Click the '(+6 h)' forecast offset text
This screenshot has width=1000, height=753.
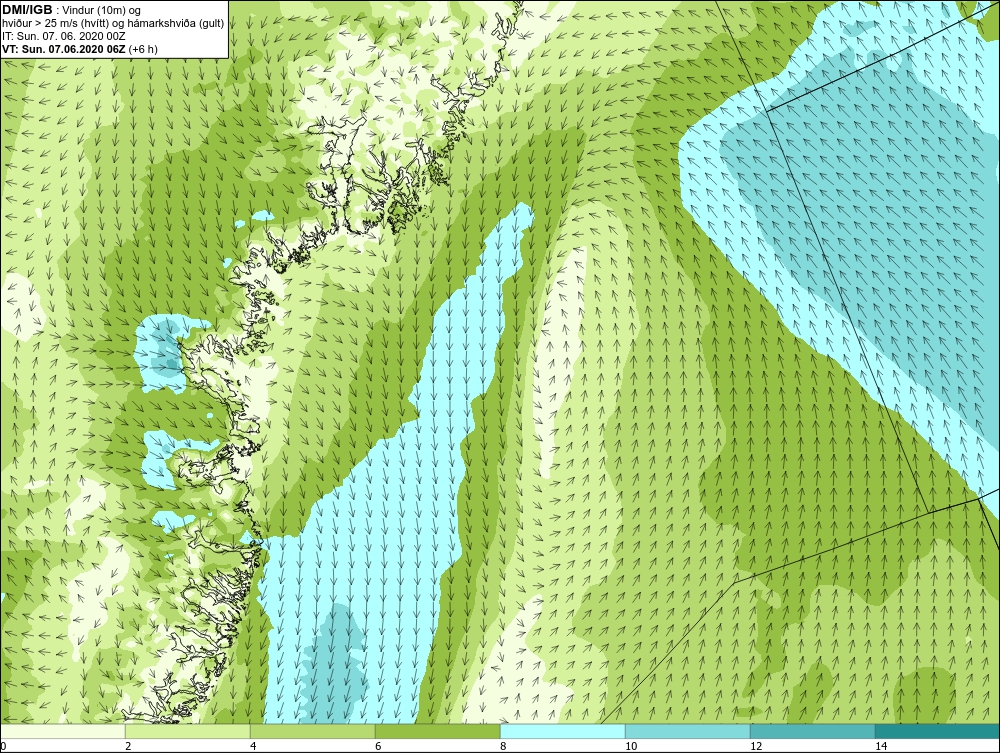pyautogui.click(x=143, y=49)
